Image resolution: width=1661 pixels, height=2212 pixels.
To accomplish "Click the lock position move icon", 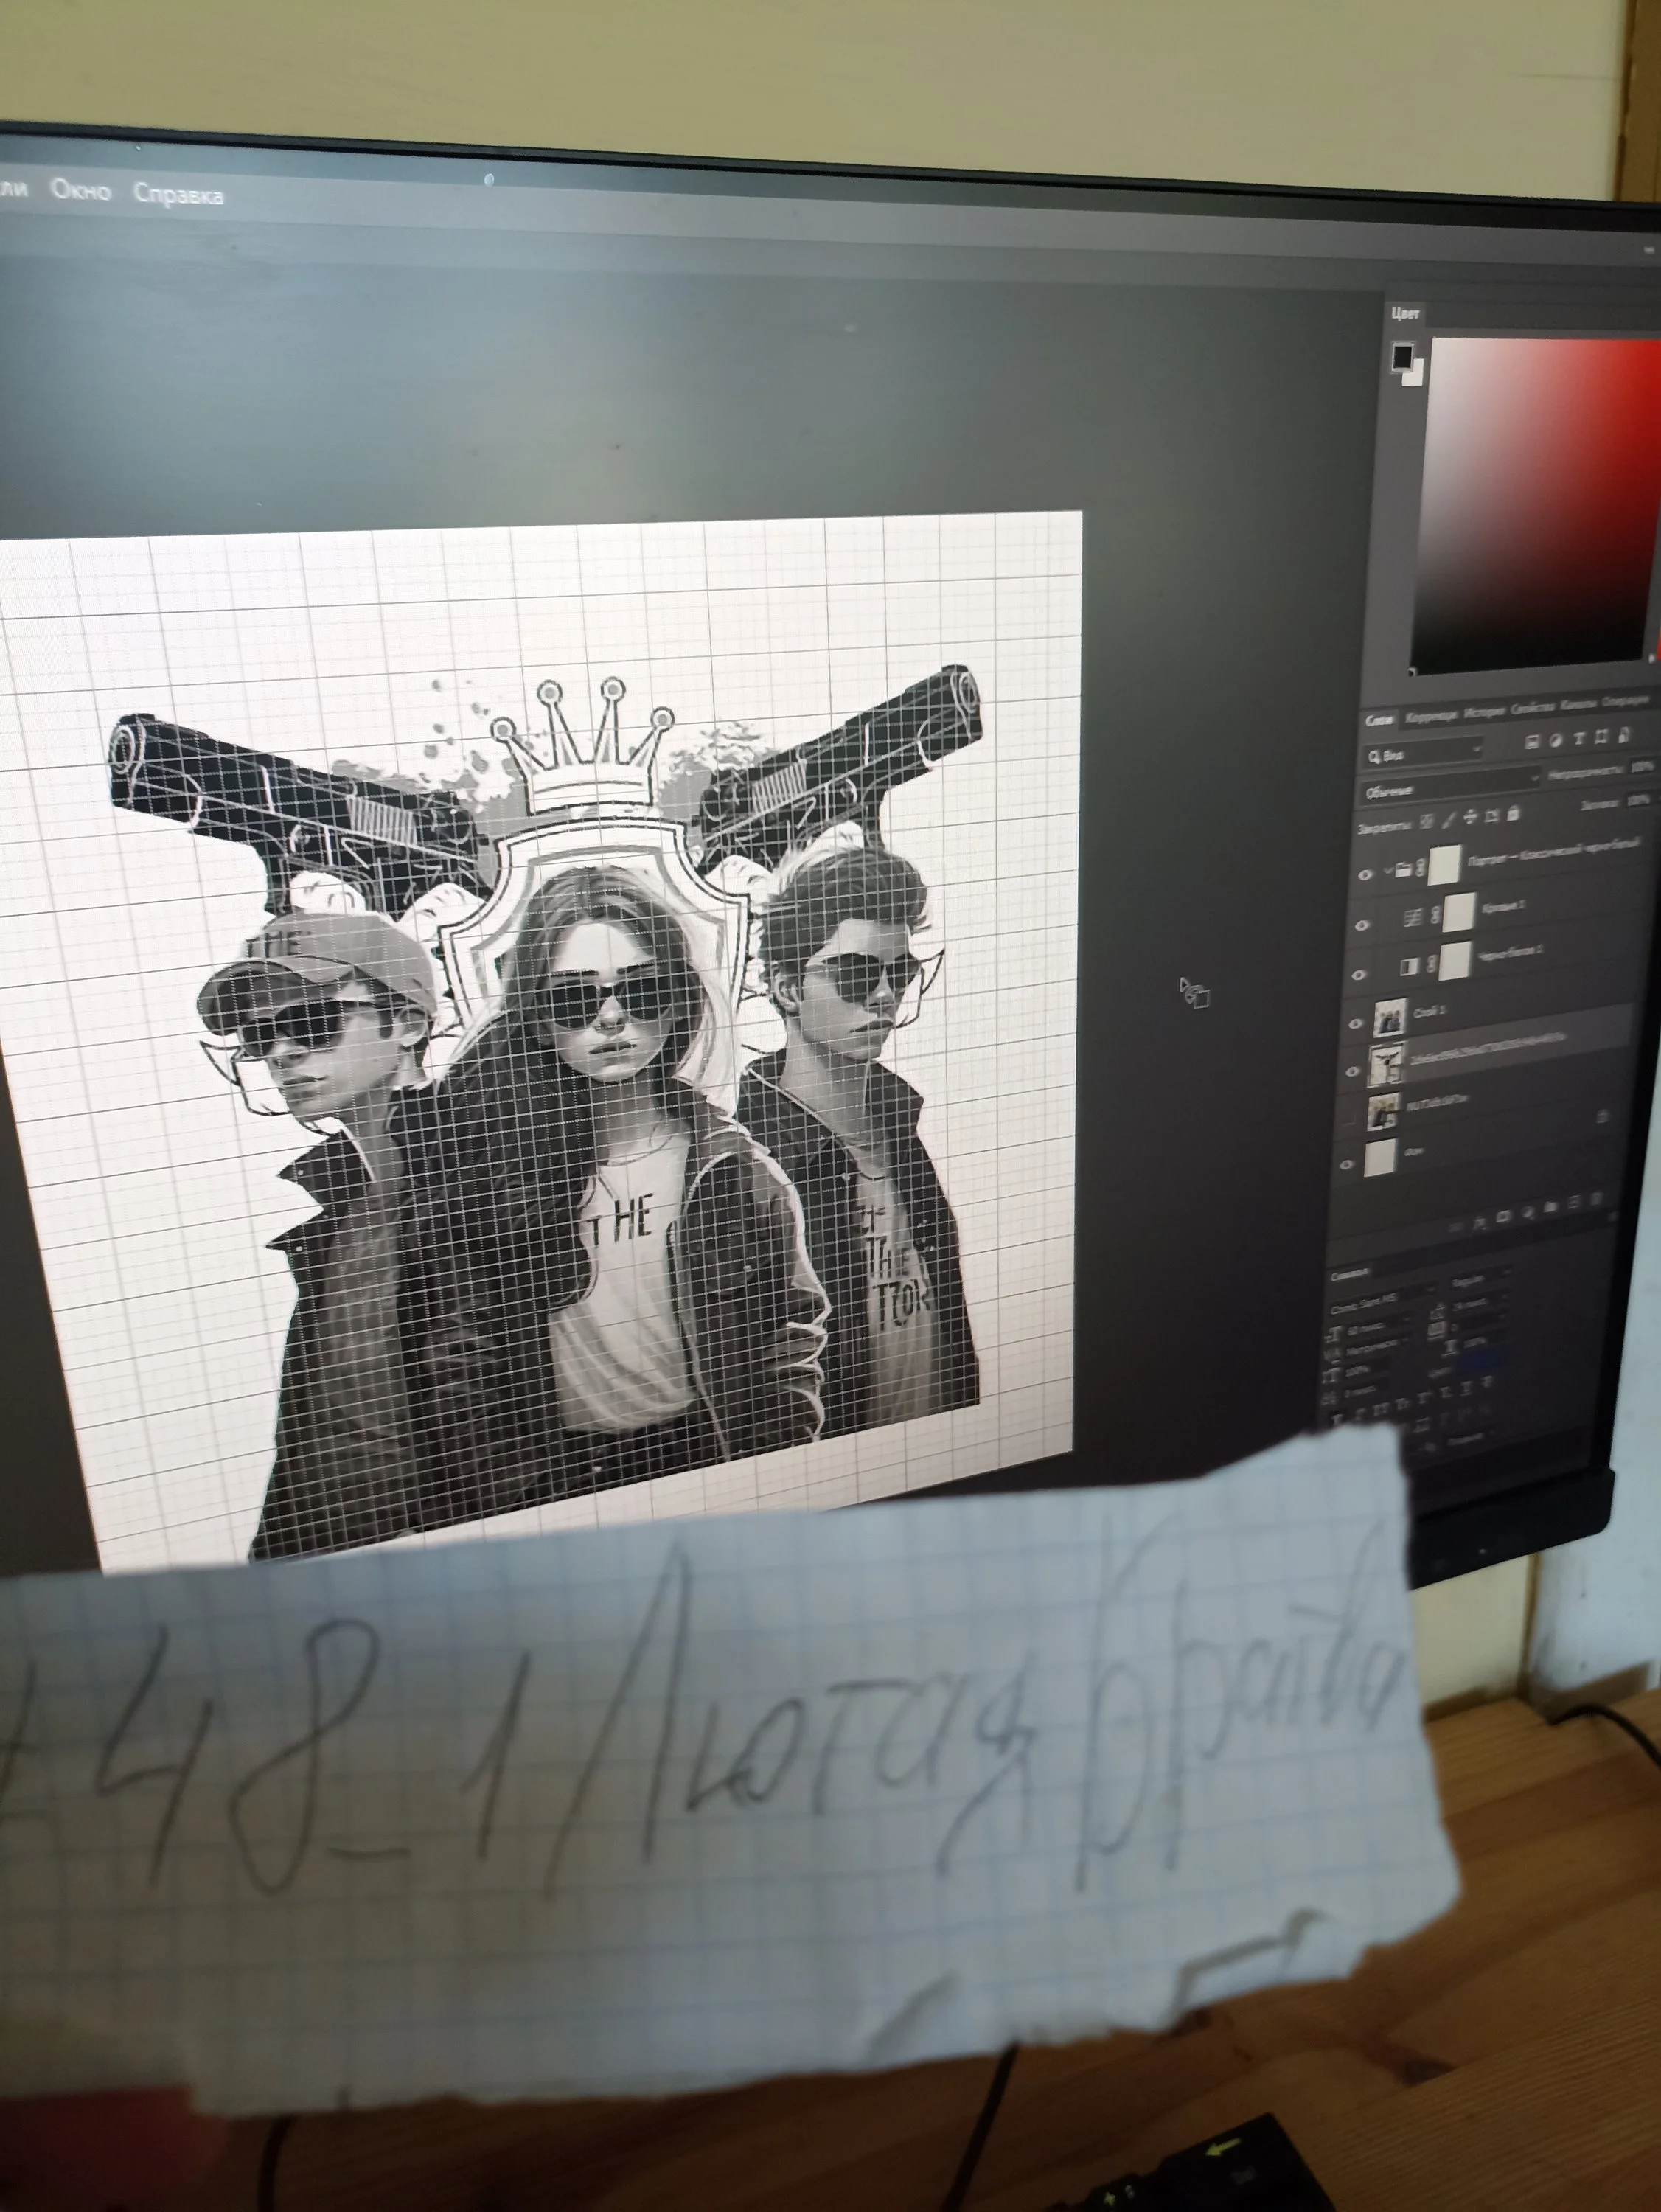I will coord(1470,816).
